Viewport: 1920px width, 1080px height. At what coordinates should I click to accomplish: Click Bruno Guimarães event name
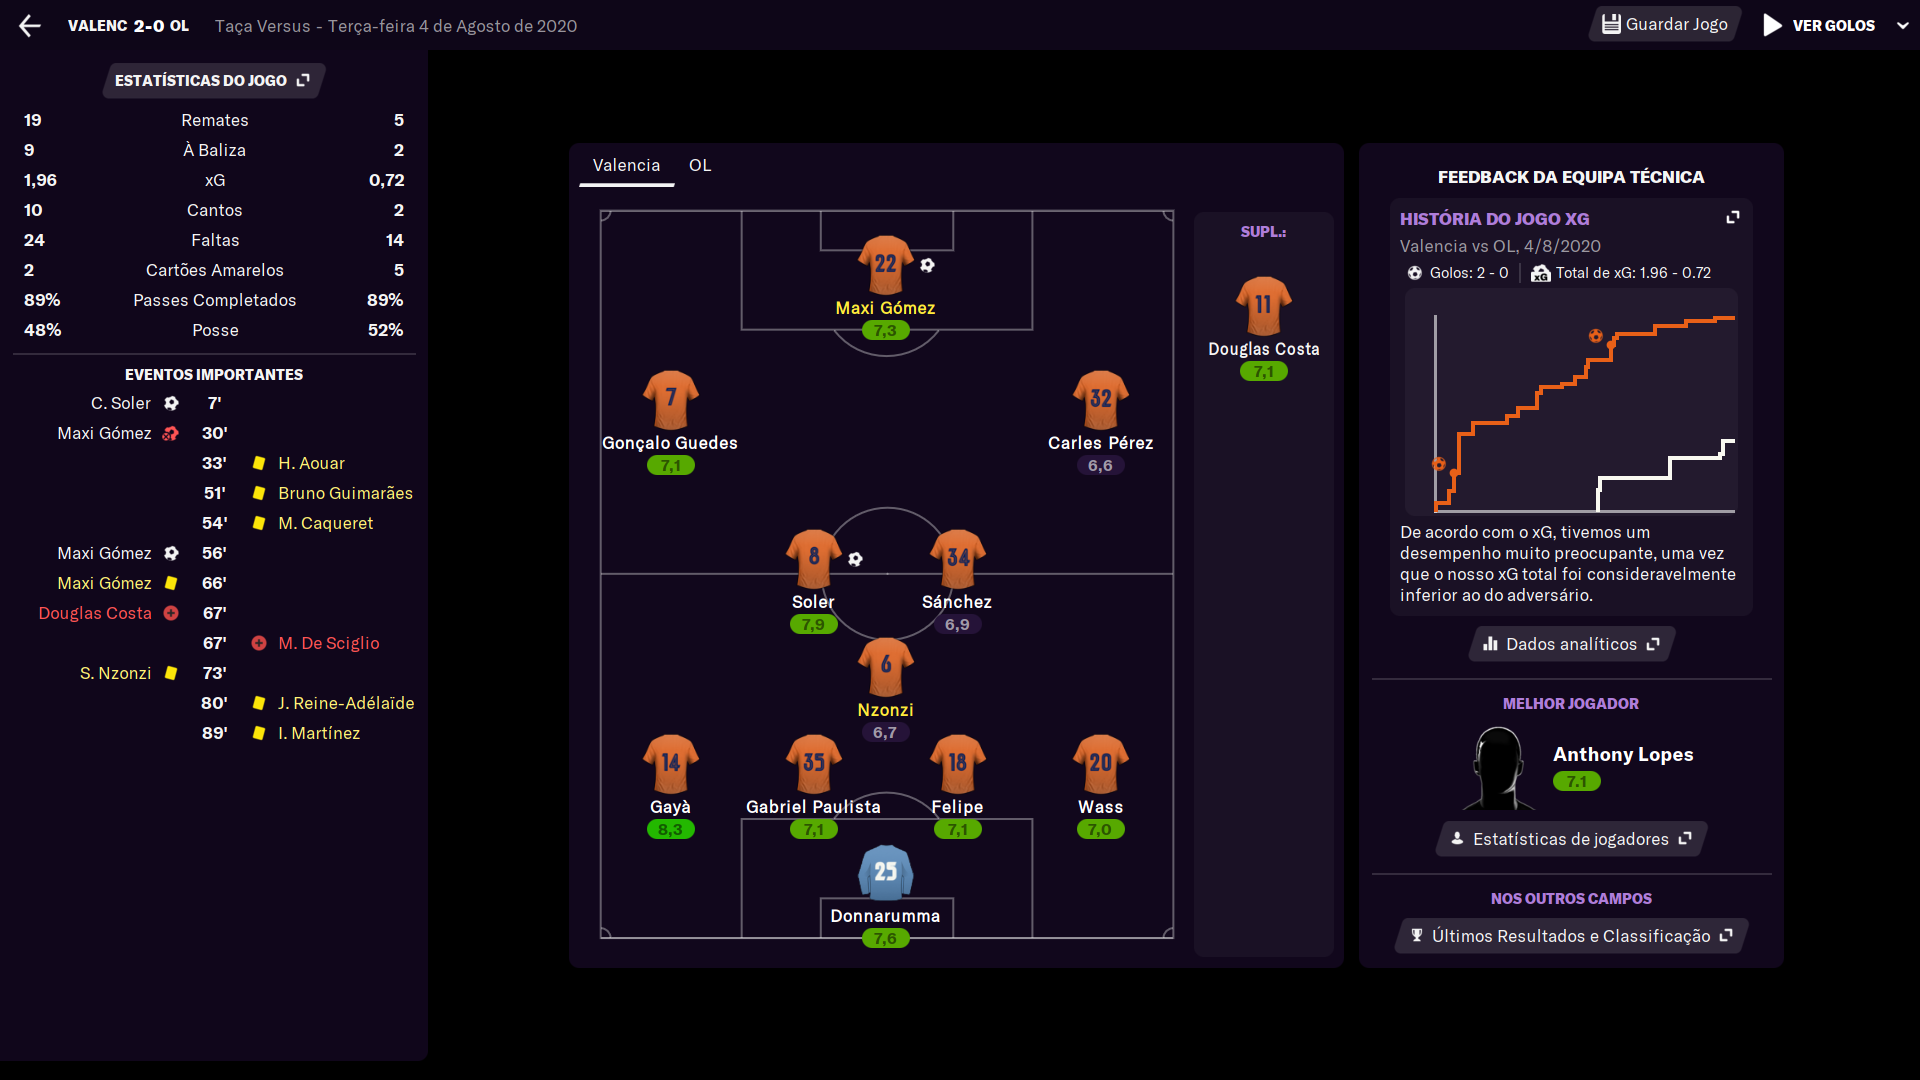[345, 494]
